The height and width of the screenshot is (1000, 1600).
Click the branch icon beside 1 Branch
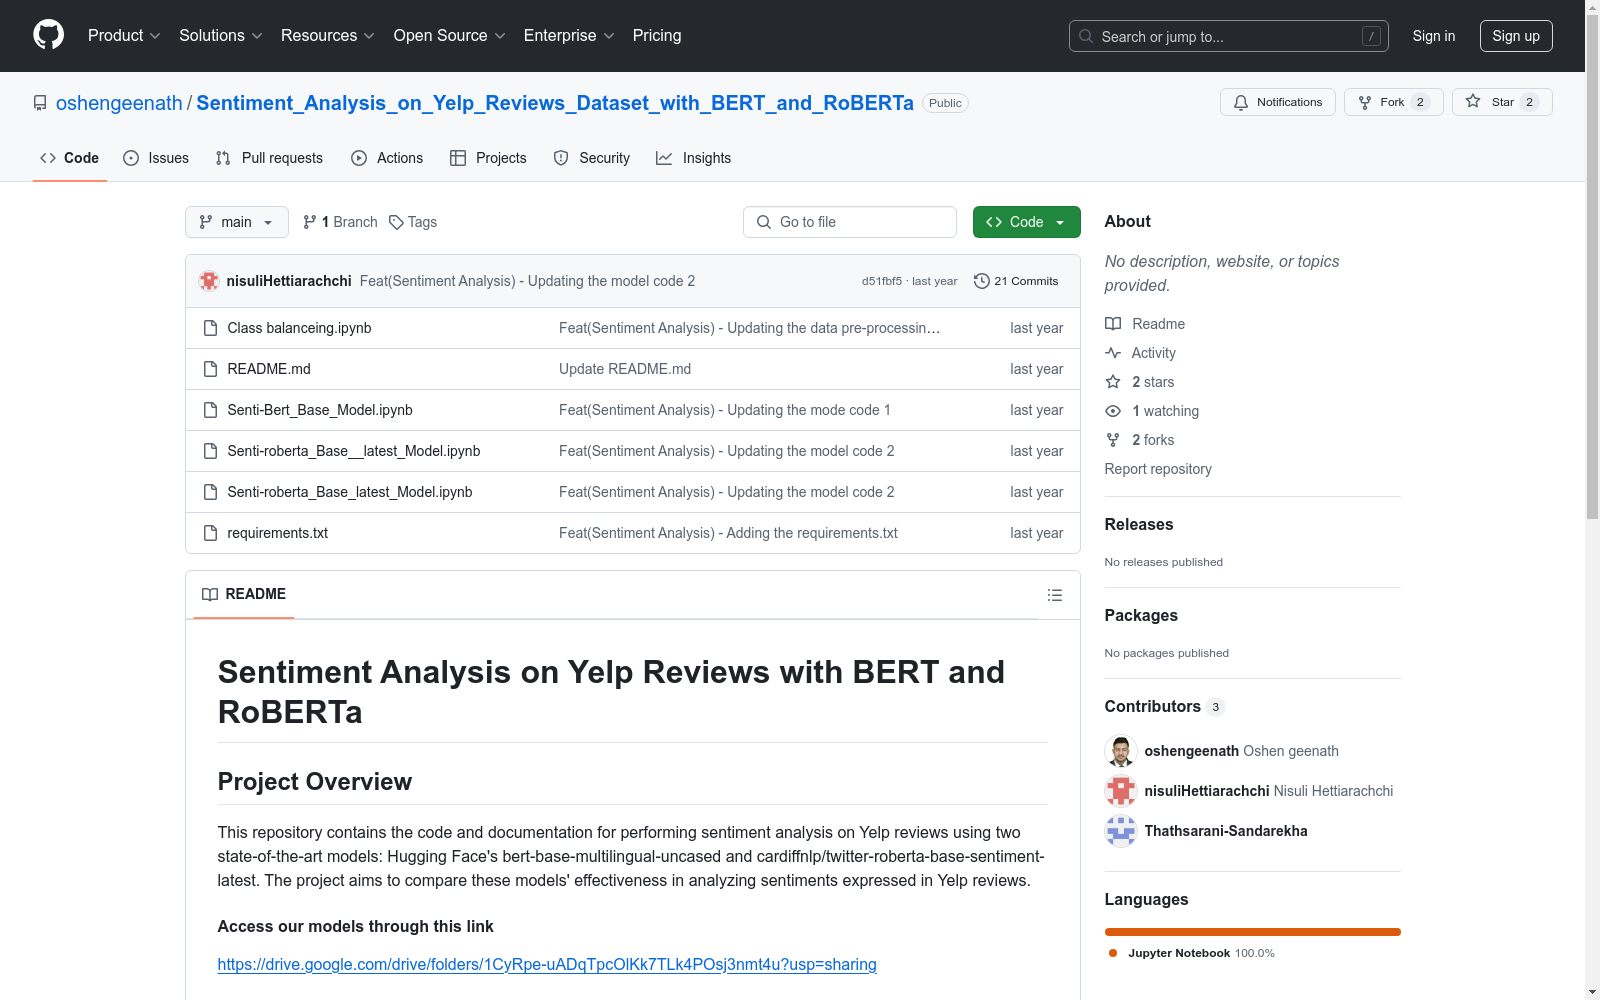pos(310,222)
